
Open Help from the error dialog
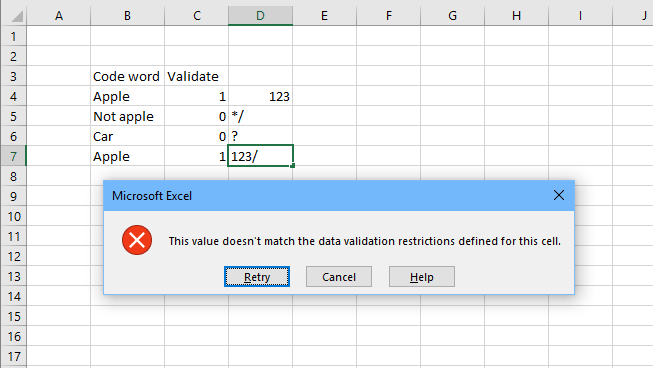421,277
